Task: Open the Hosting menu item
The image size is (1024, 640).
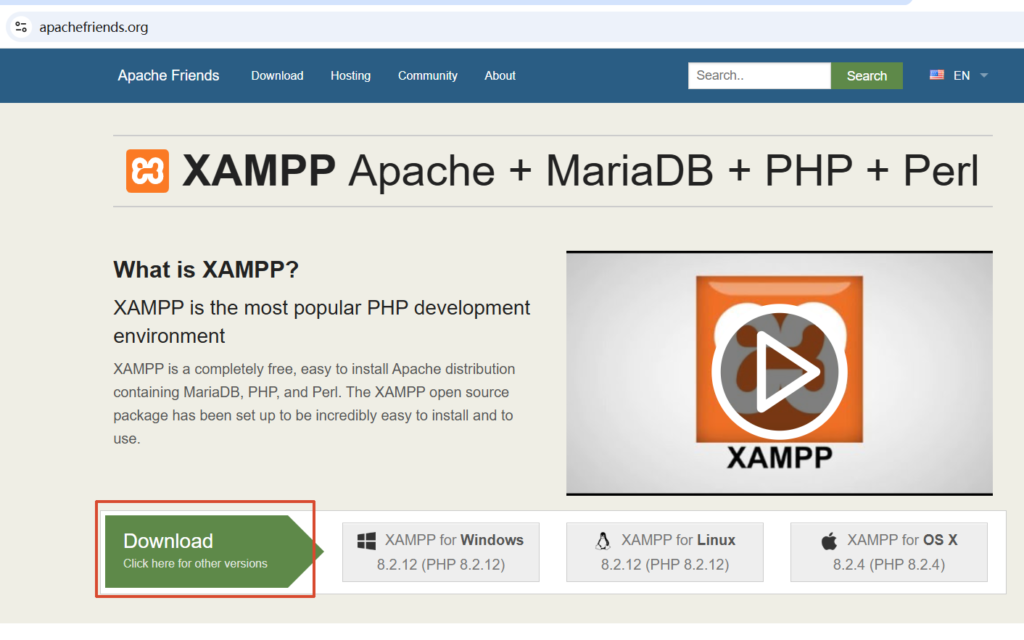Action: [350, 76]
